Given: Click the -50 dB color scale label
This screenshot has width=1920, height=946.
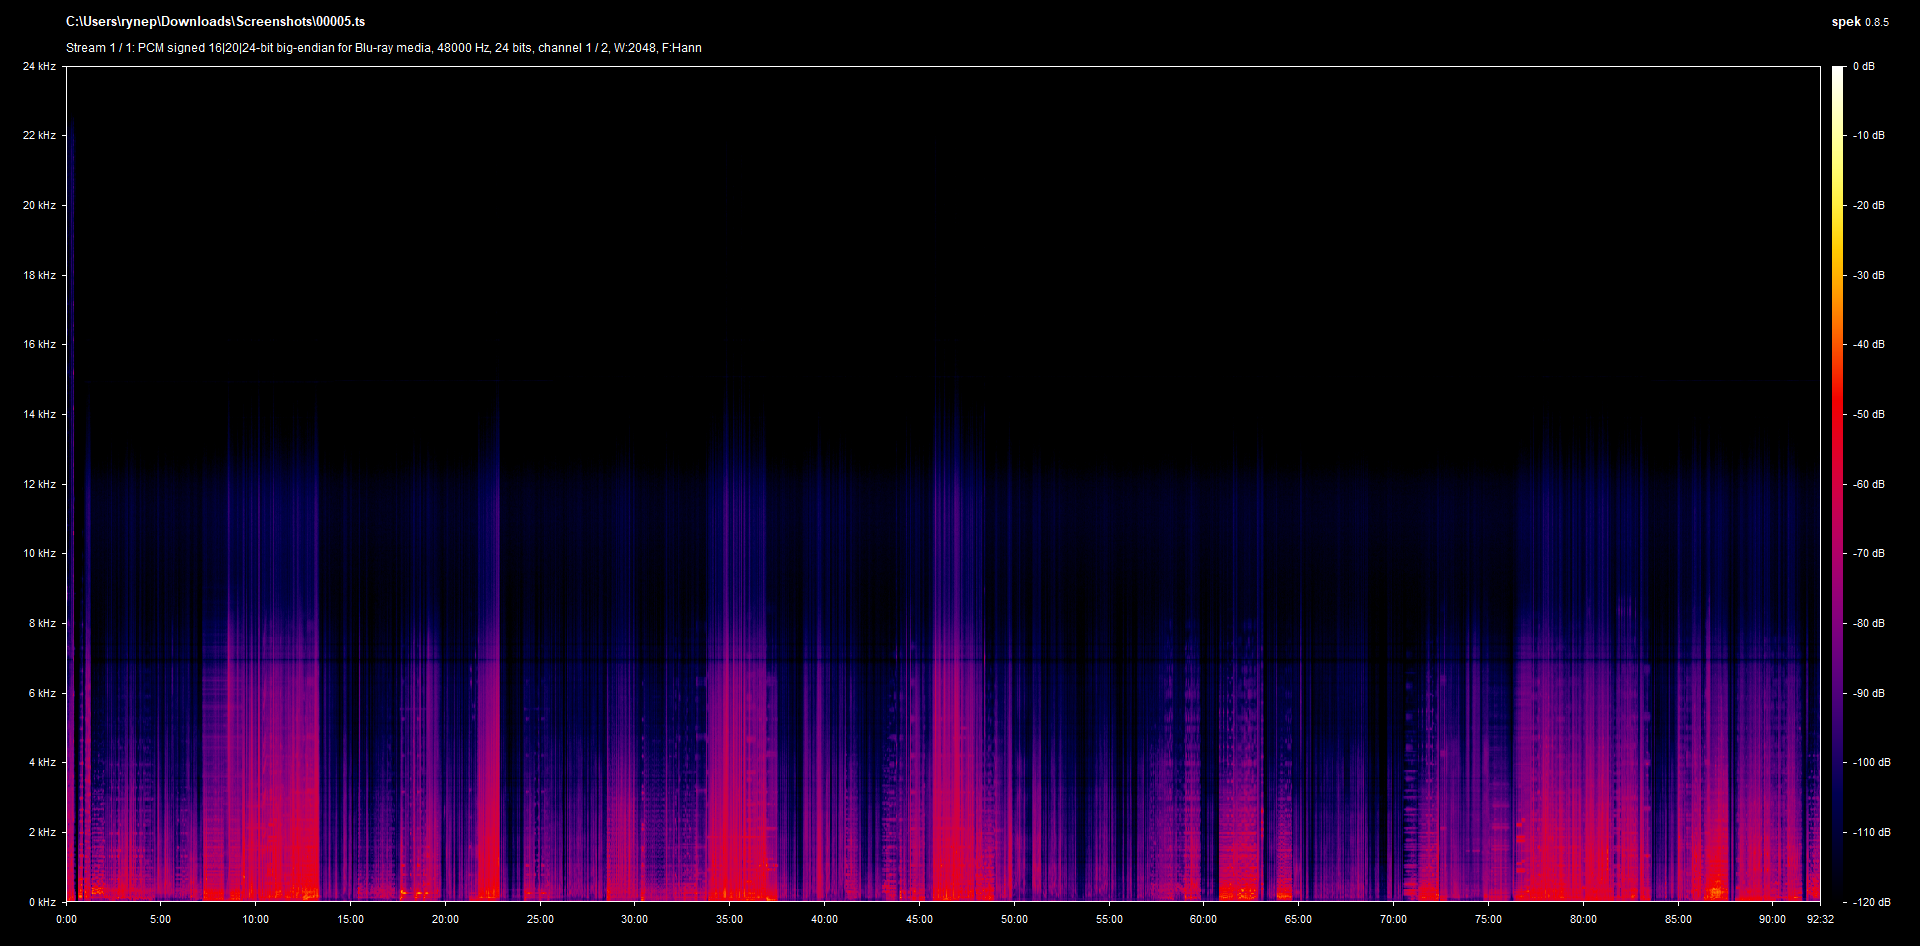Looking at the screenshot, I should (x=1868, y=414).
